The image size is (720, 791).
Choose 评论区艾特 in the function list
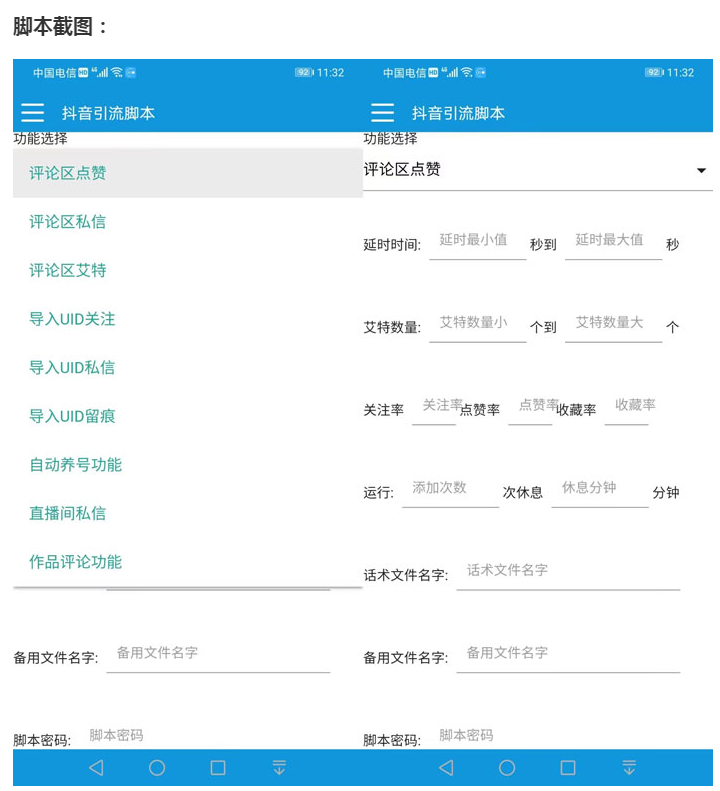[68, 270]
